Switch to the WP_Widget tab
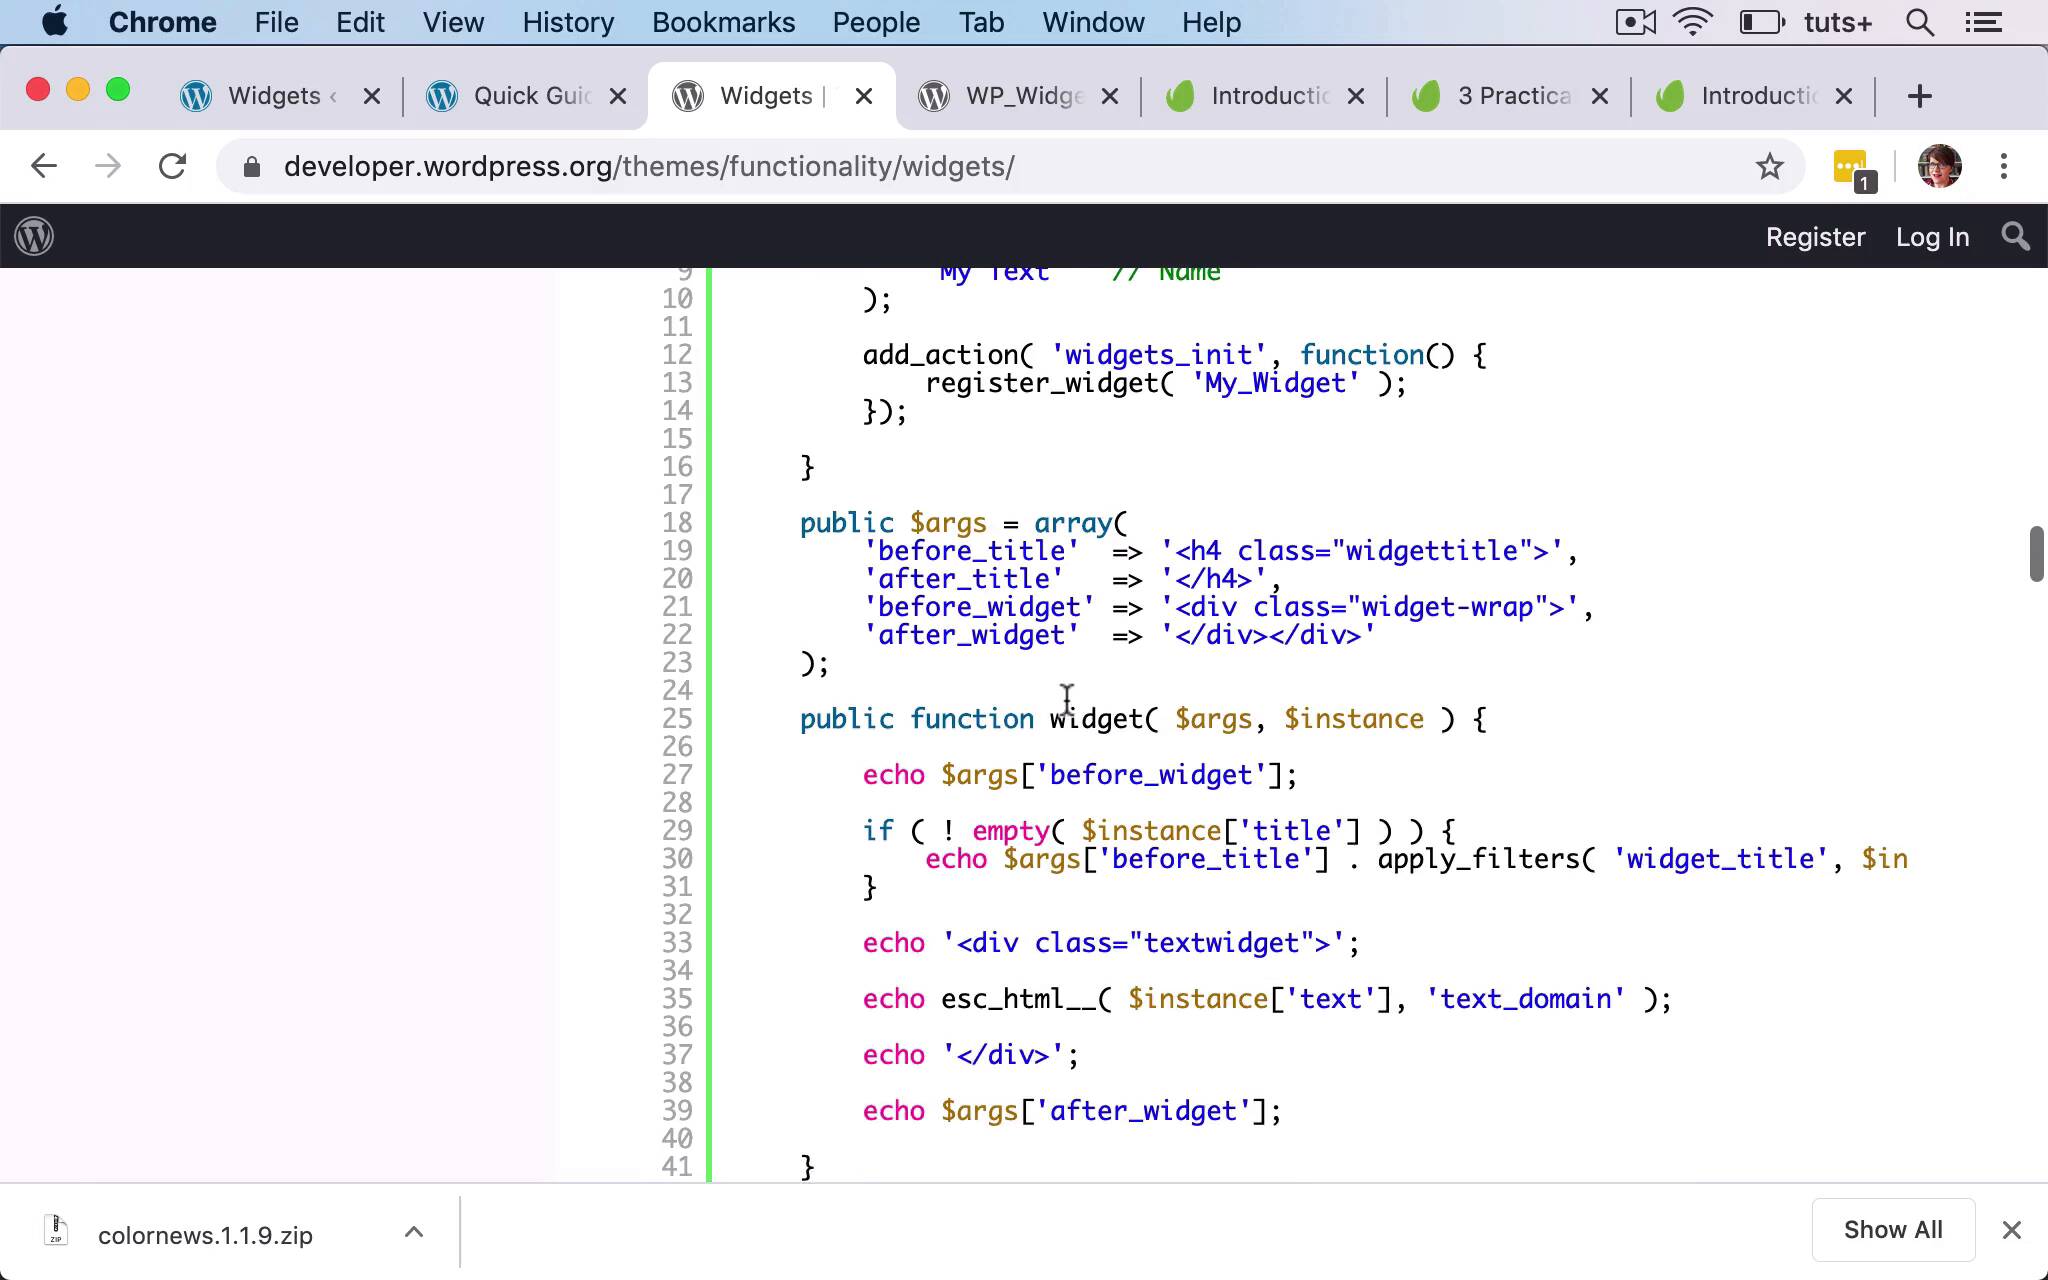2048x1280 pixels. pyautogui.click(x=1005, y=95)
